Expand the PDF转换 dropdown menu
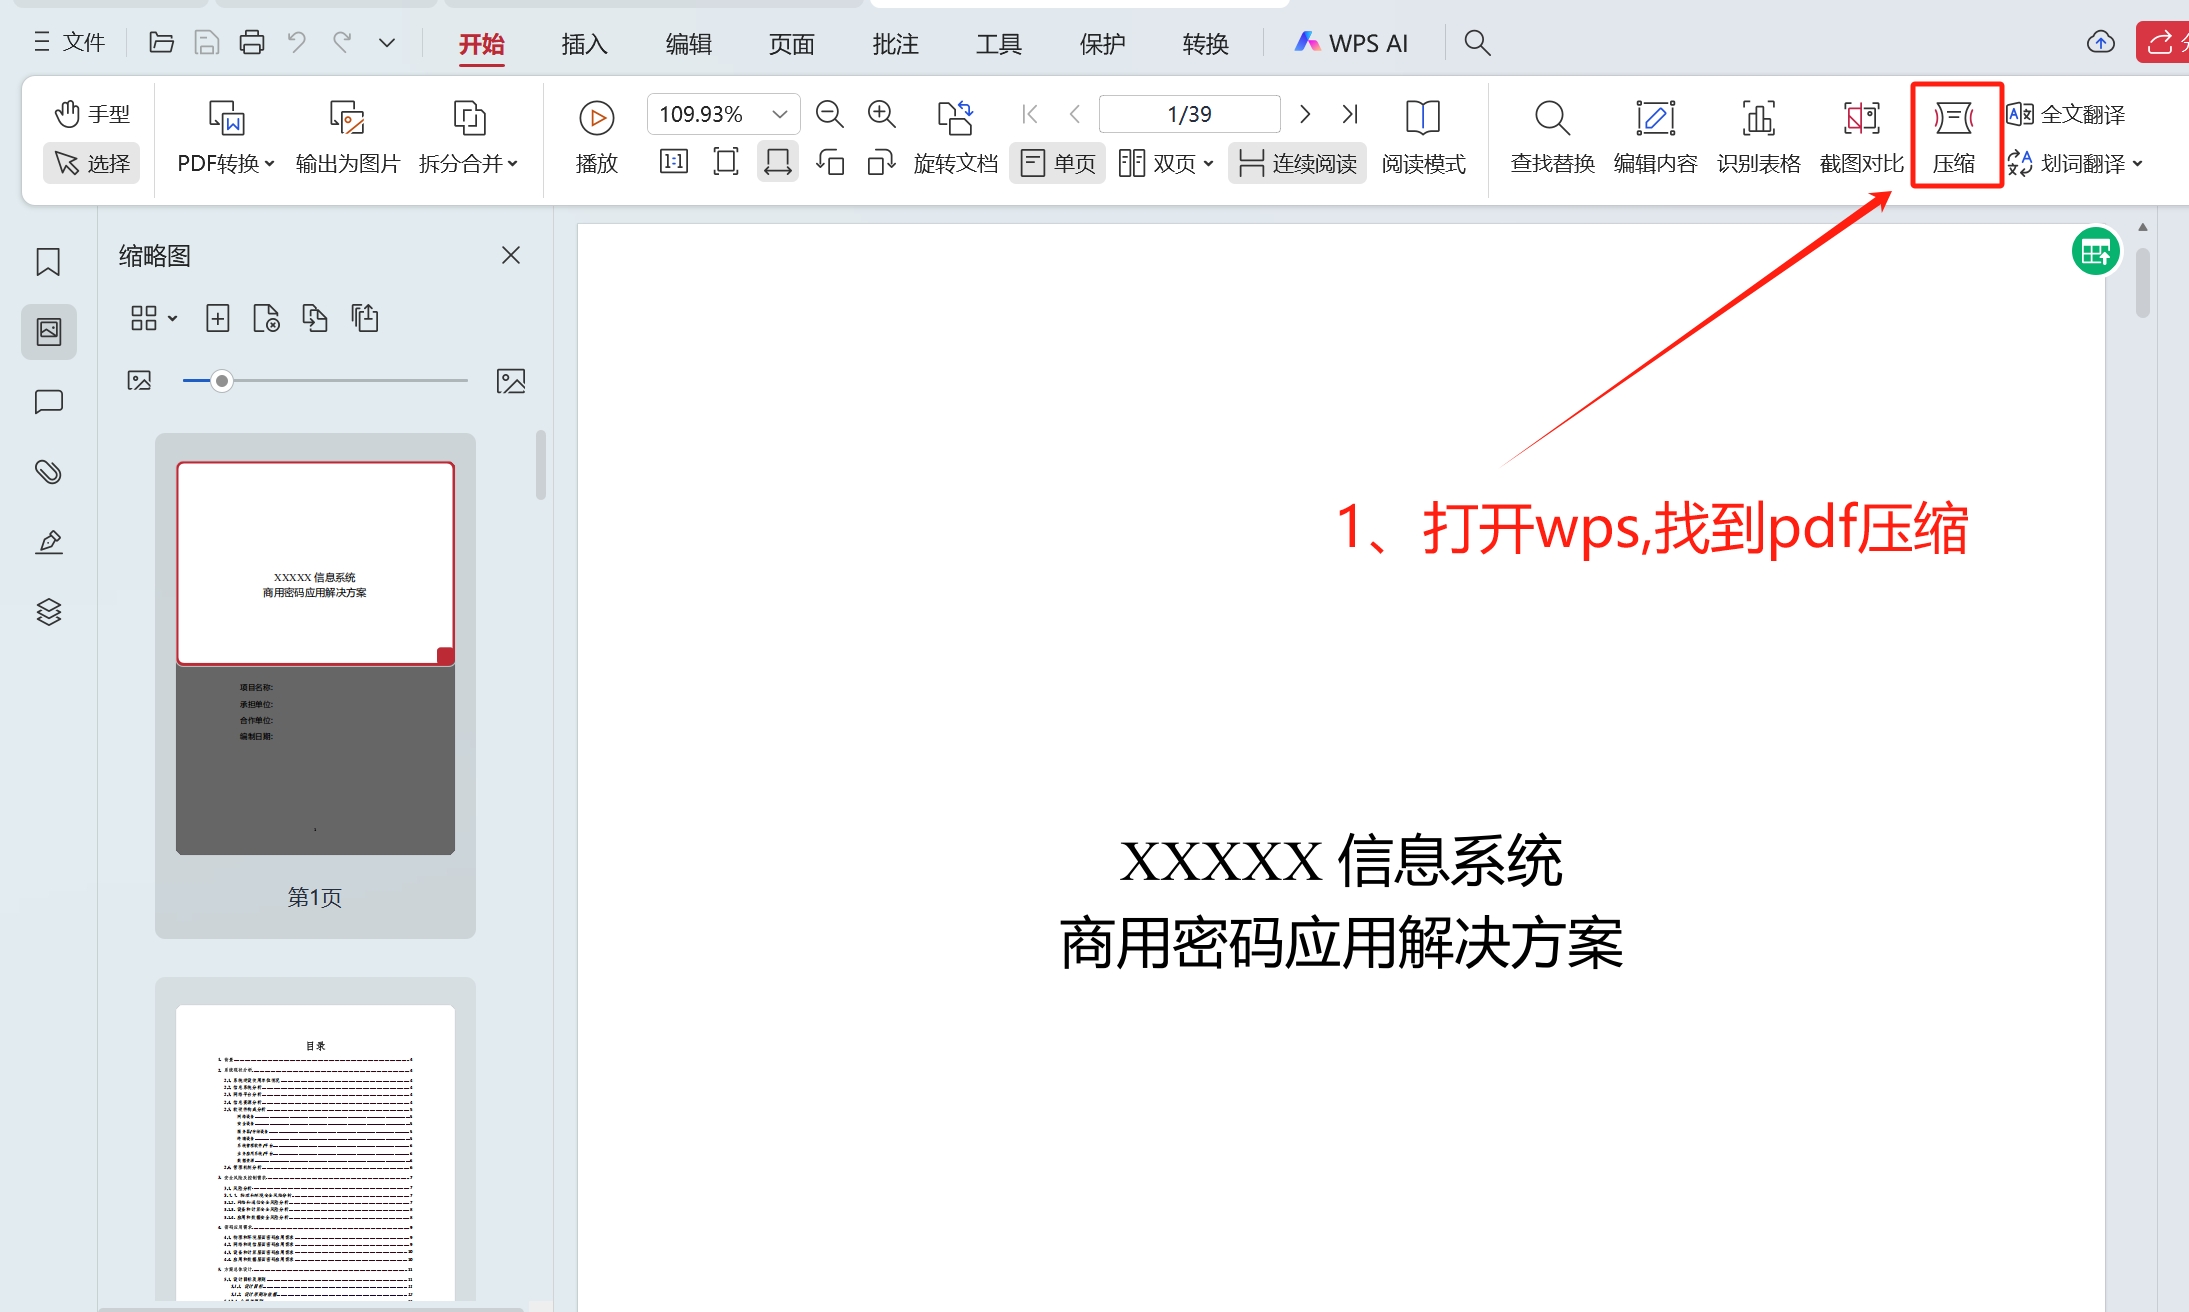This screenshot has height=1312, width=2189. (226, 163)
